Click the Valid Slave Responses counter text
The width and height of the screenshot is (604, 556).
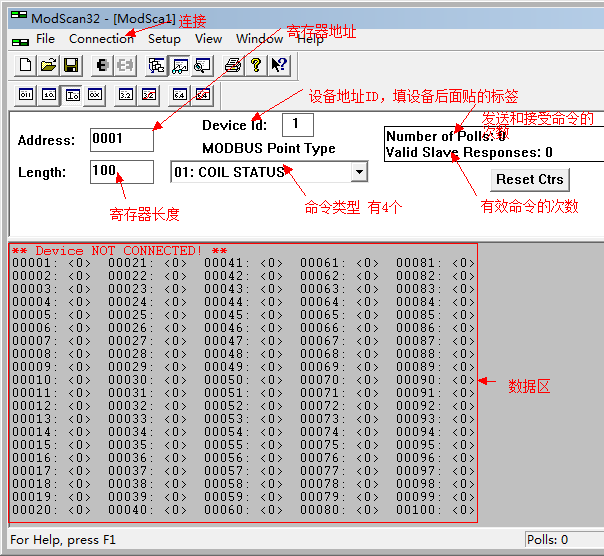pos(470,152)
